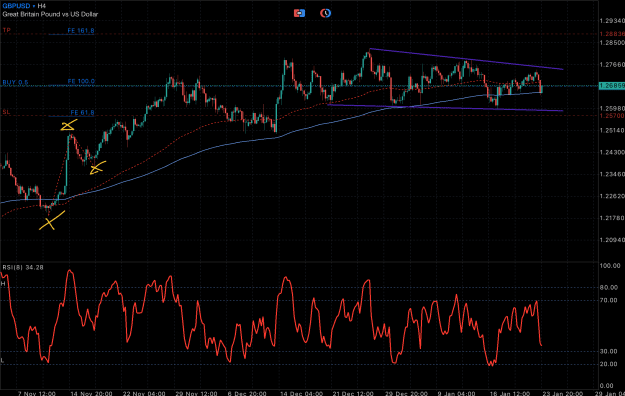Screen dimensions: 625x396
Task: Click the RSI(8) 34.28 indicator label
Action: (x=23, y=268)
